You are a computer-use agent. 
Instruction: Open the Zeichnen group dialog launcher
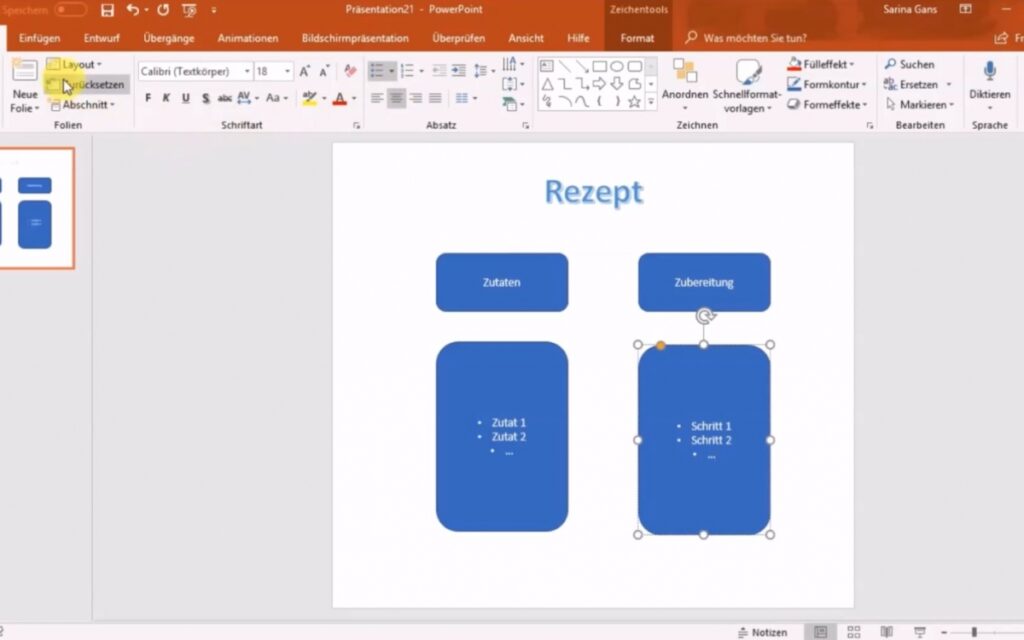870,125
